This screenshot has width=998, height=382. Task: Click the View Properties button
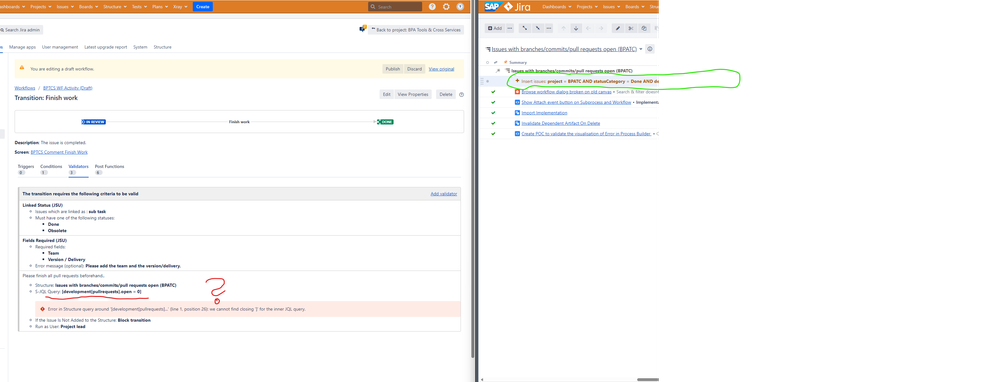click(413, 94)
